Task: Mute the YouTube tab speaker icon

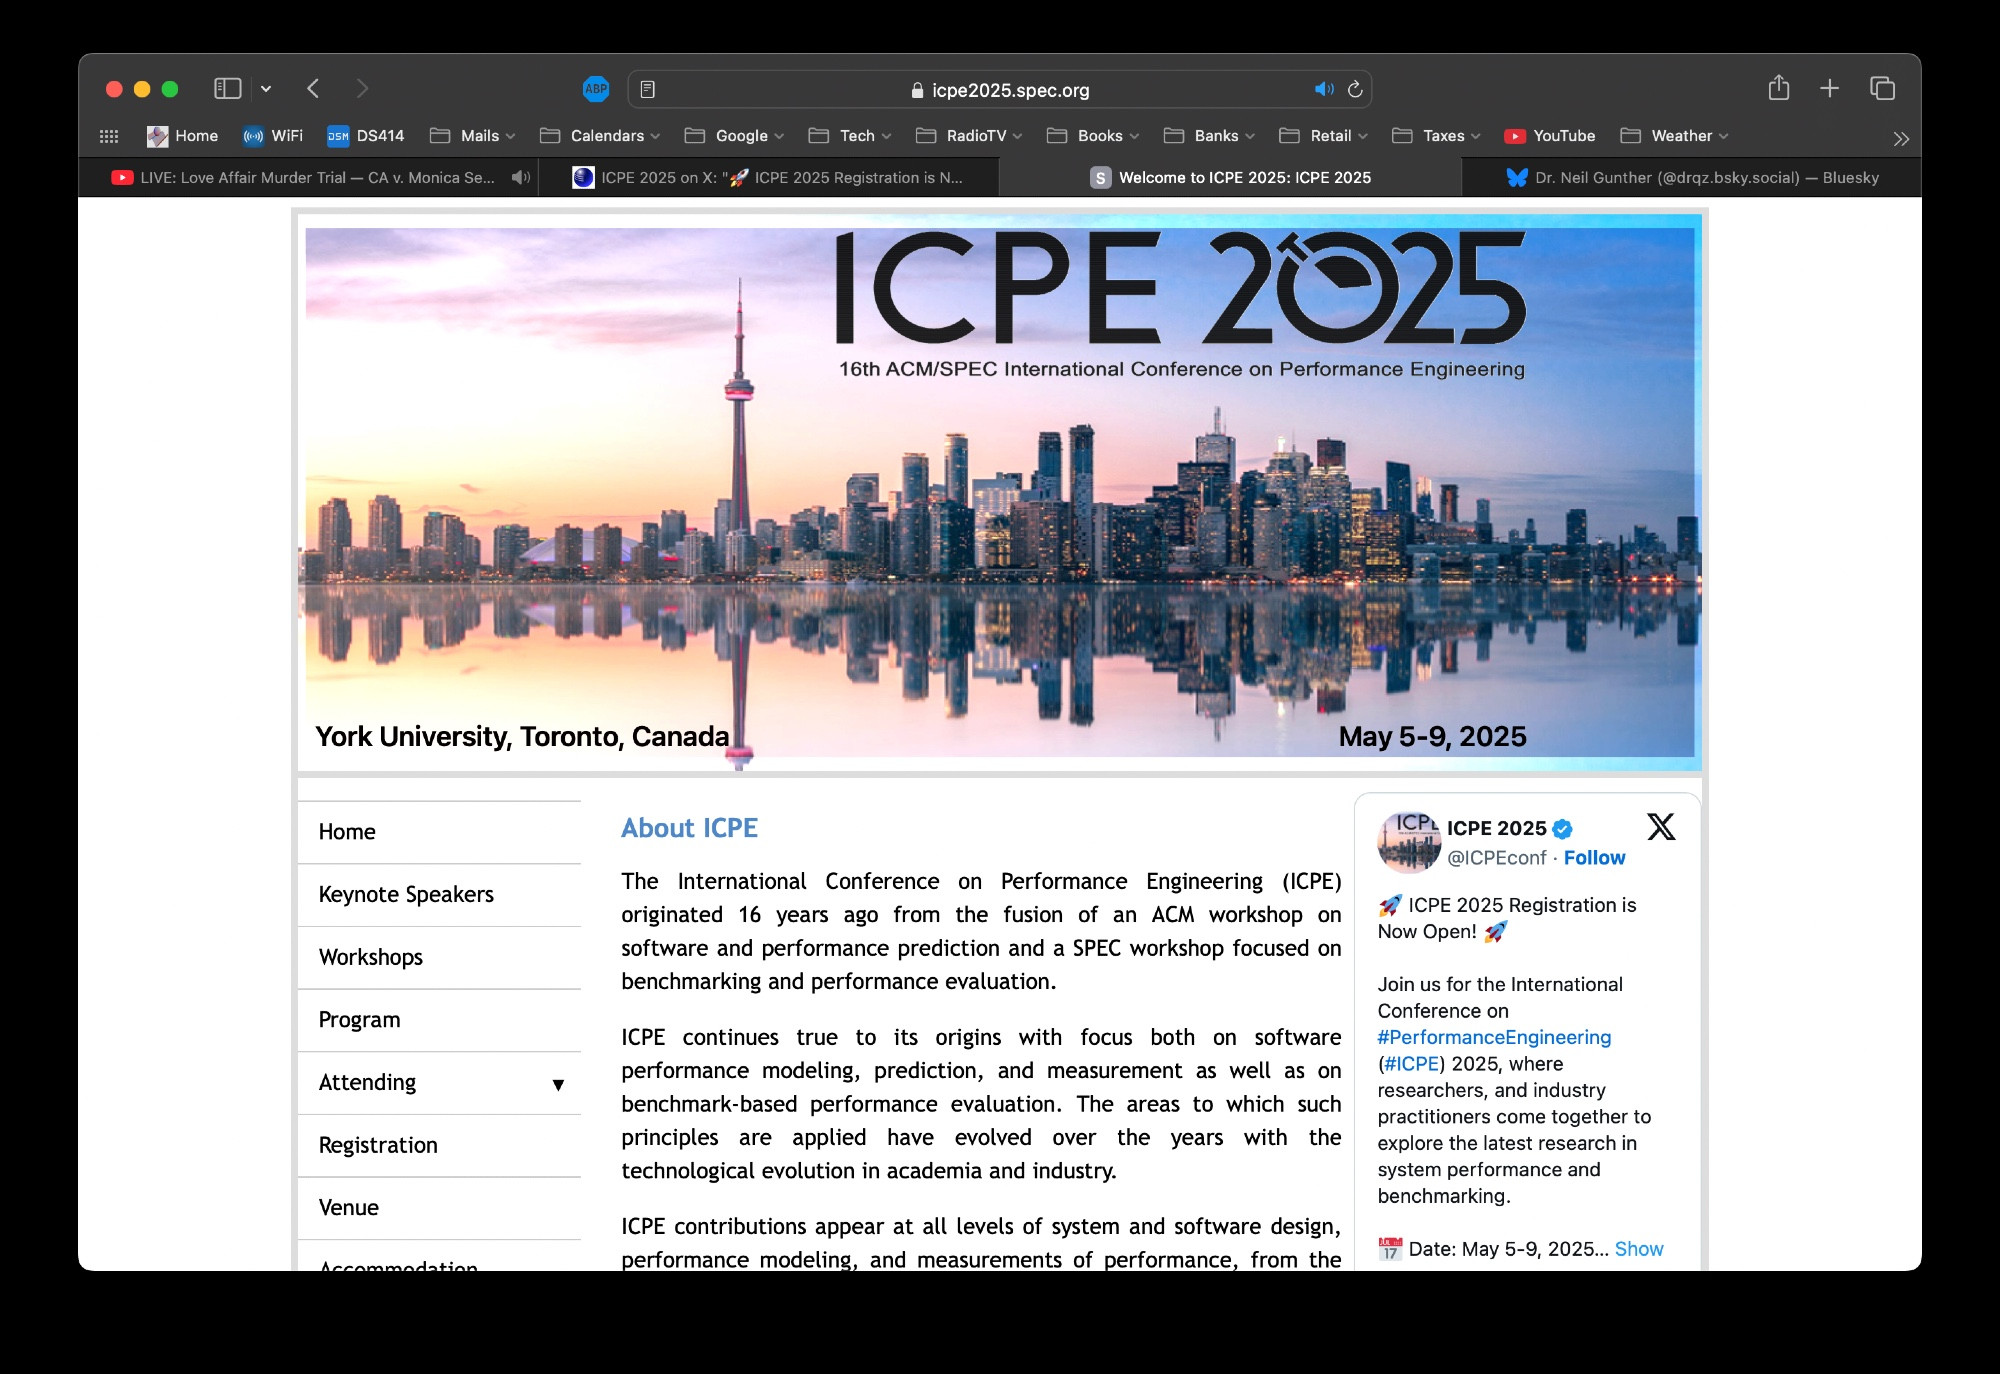Action: point(520,178)
